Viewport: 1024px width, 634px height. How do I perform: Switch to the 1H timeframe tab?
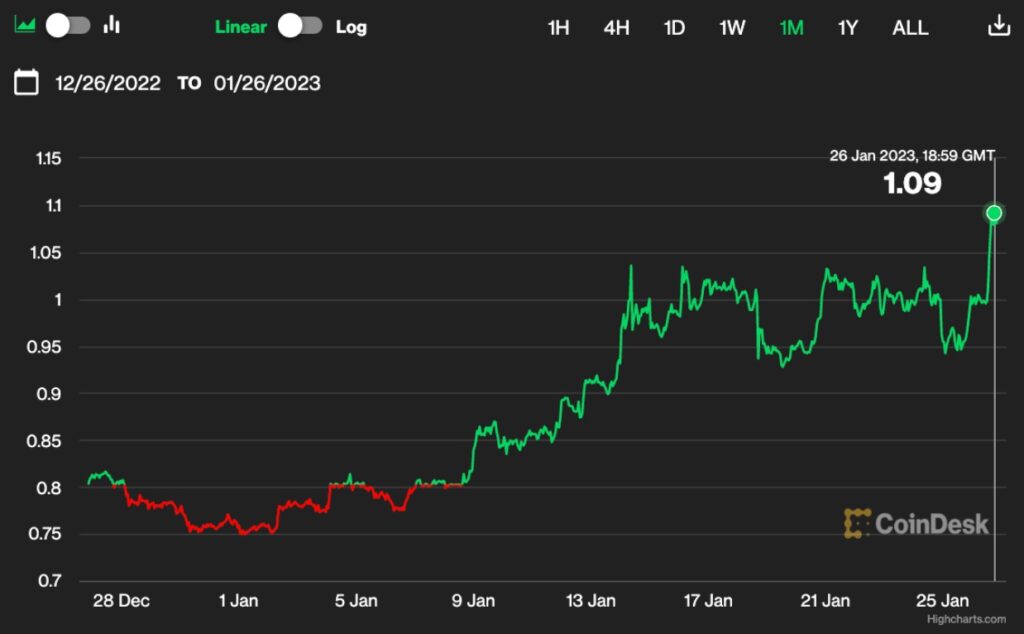557,28
